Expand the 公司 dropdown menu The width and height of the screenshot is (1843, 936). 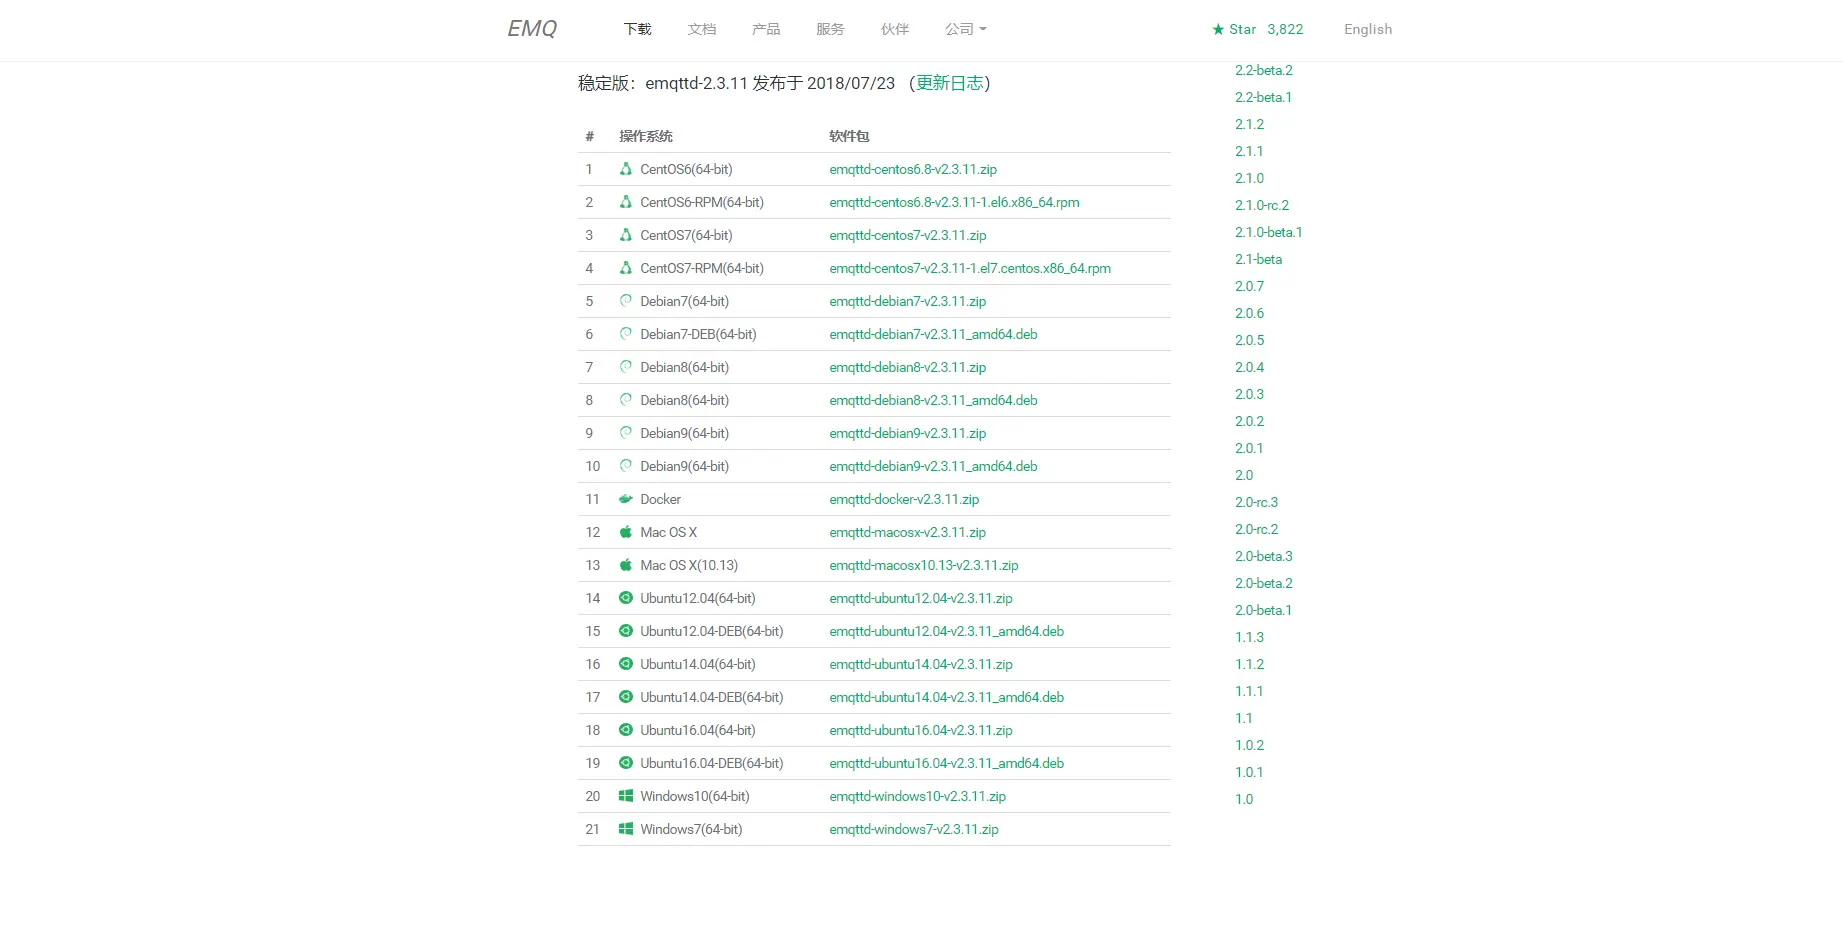pos(965,29)
